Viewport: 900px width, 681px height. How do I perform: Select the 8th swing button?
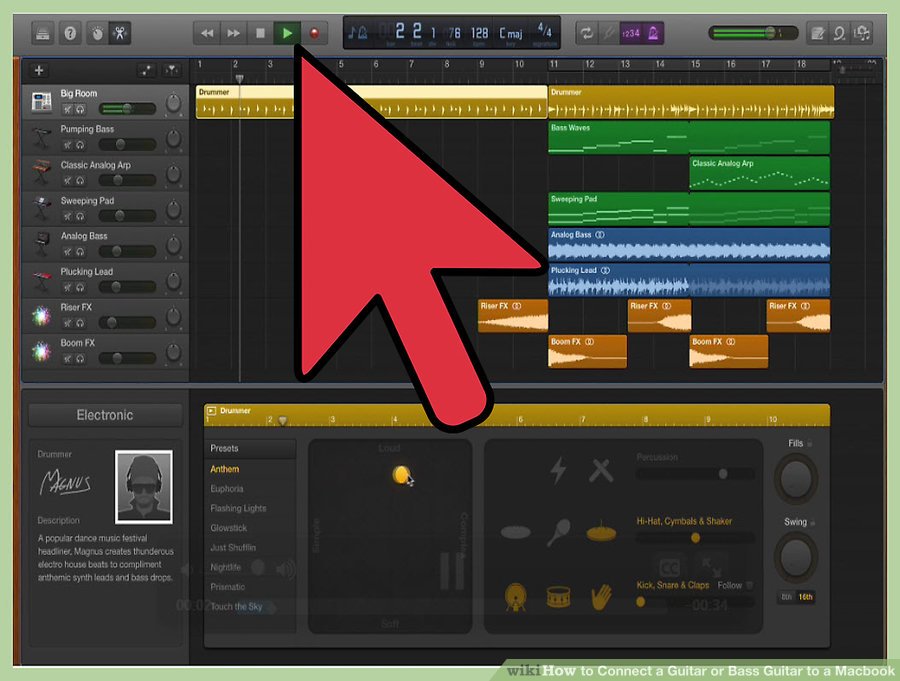[786, 597]
